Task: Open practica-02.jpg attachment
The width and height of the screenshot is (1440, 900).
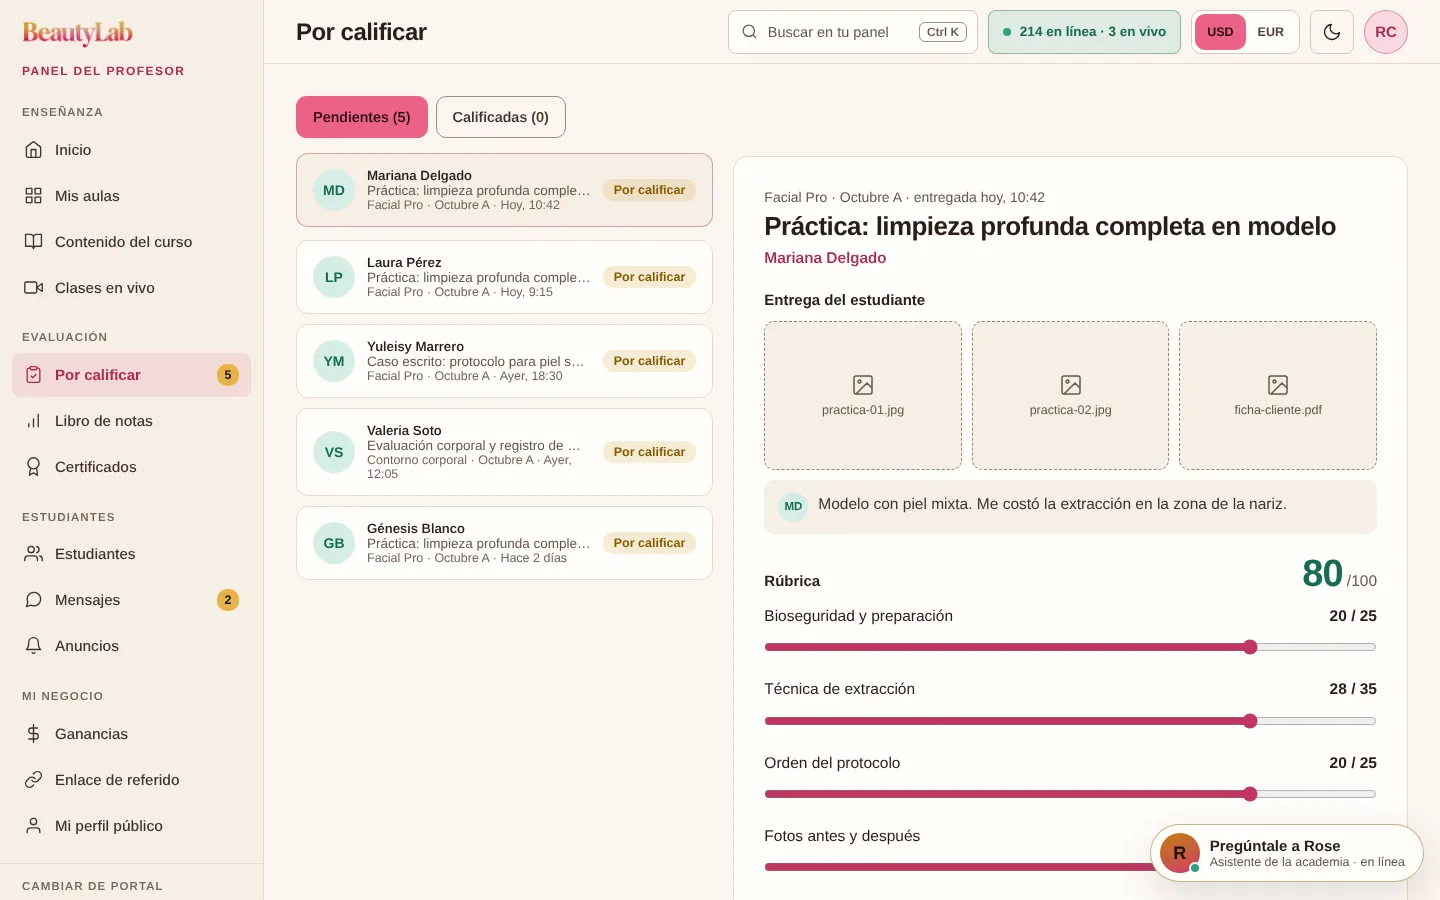Action: pos(1070,396)
